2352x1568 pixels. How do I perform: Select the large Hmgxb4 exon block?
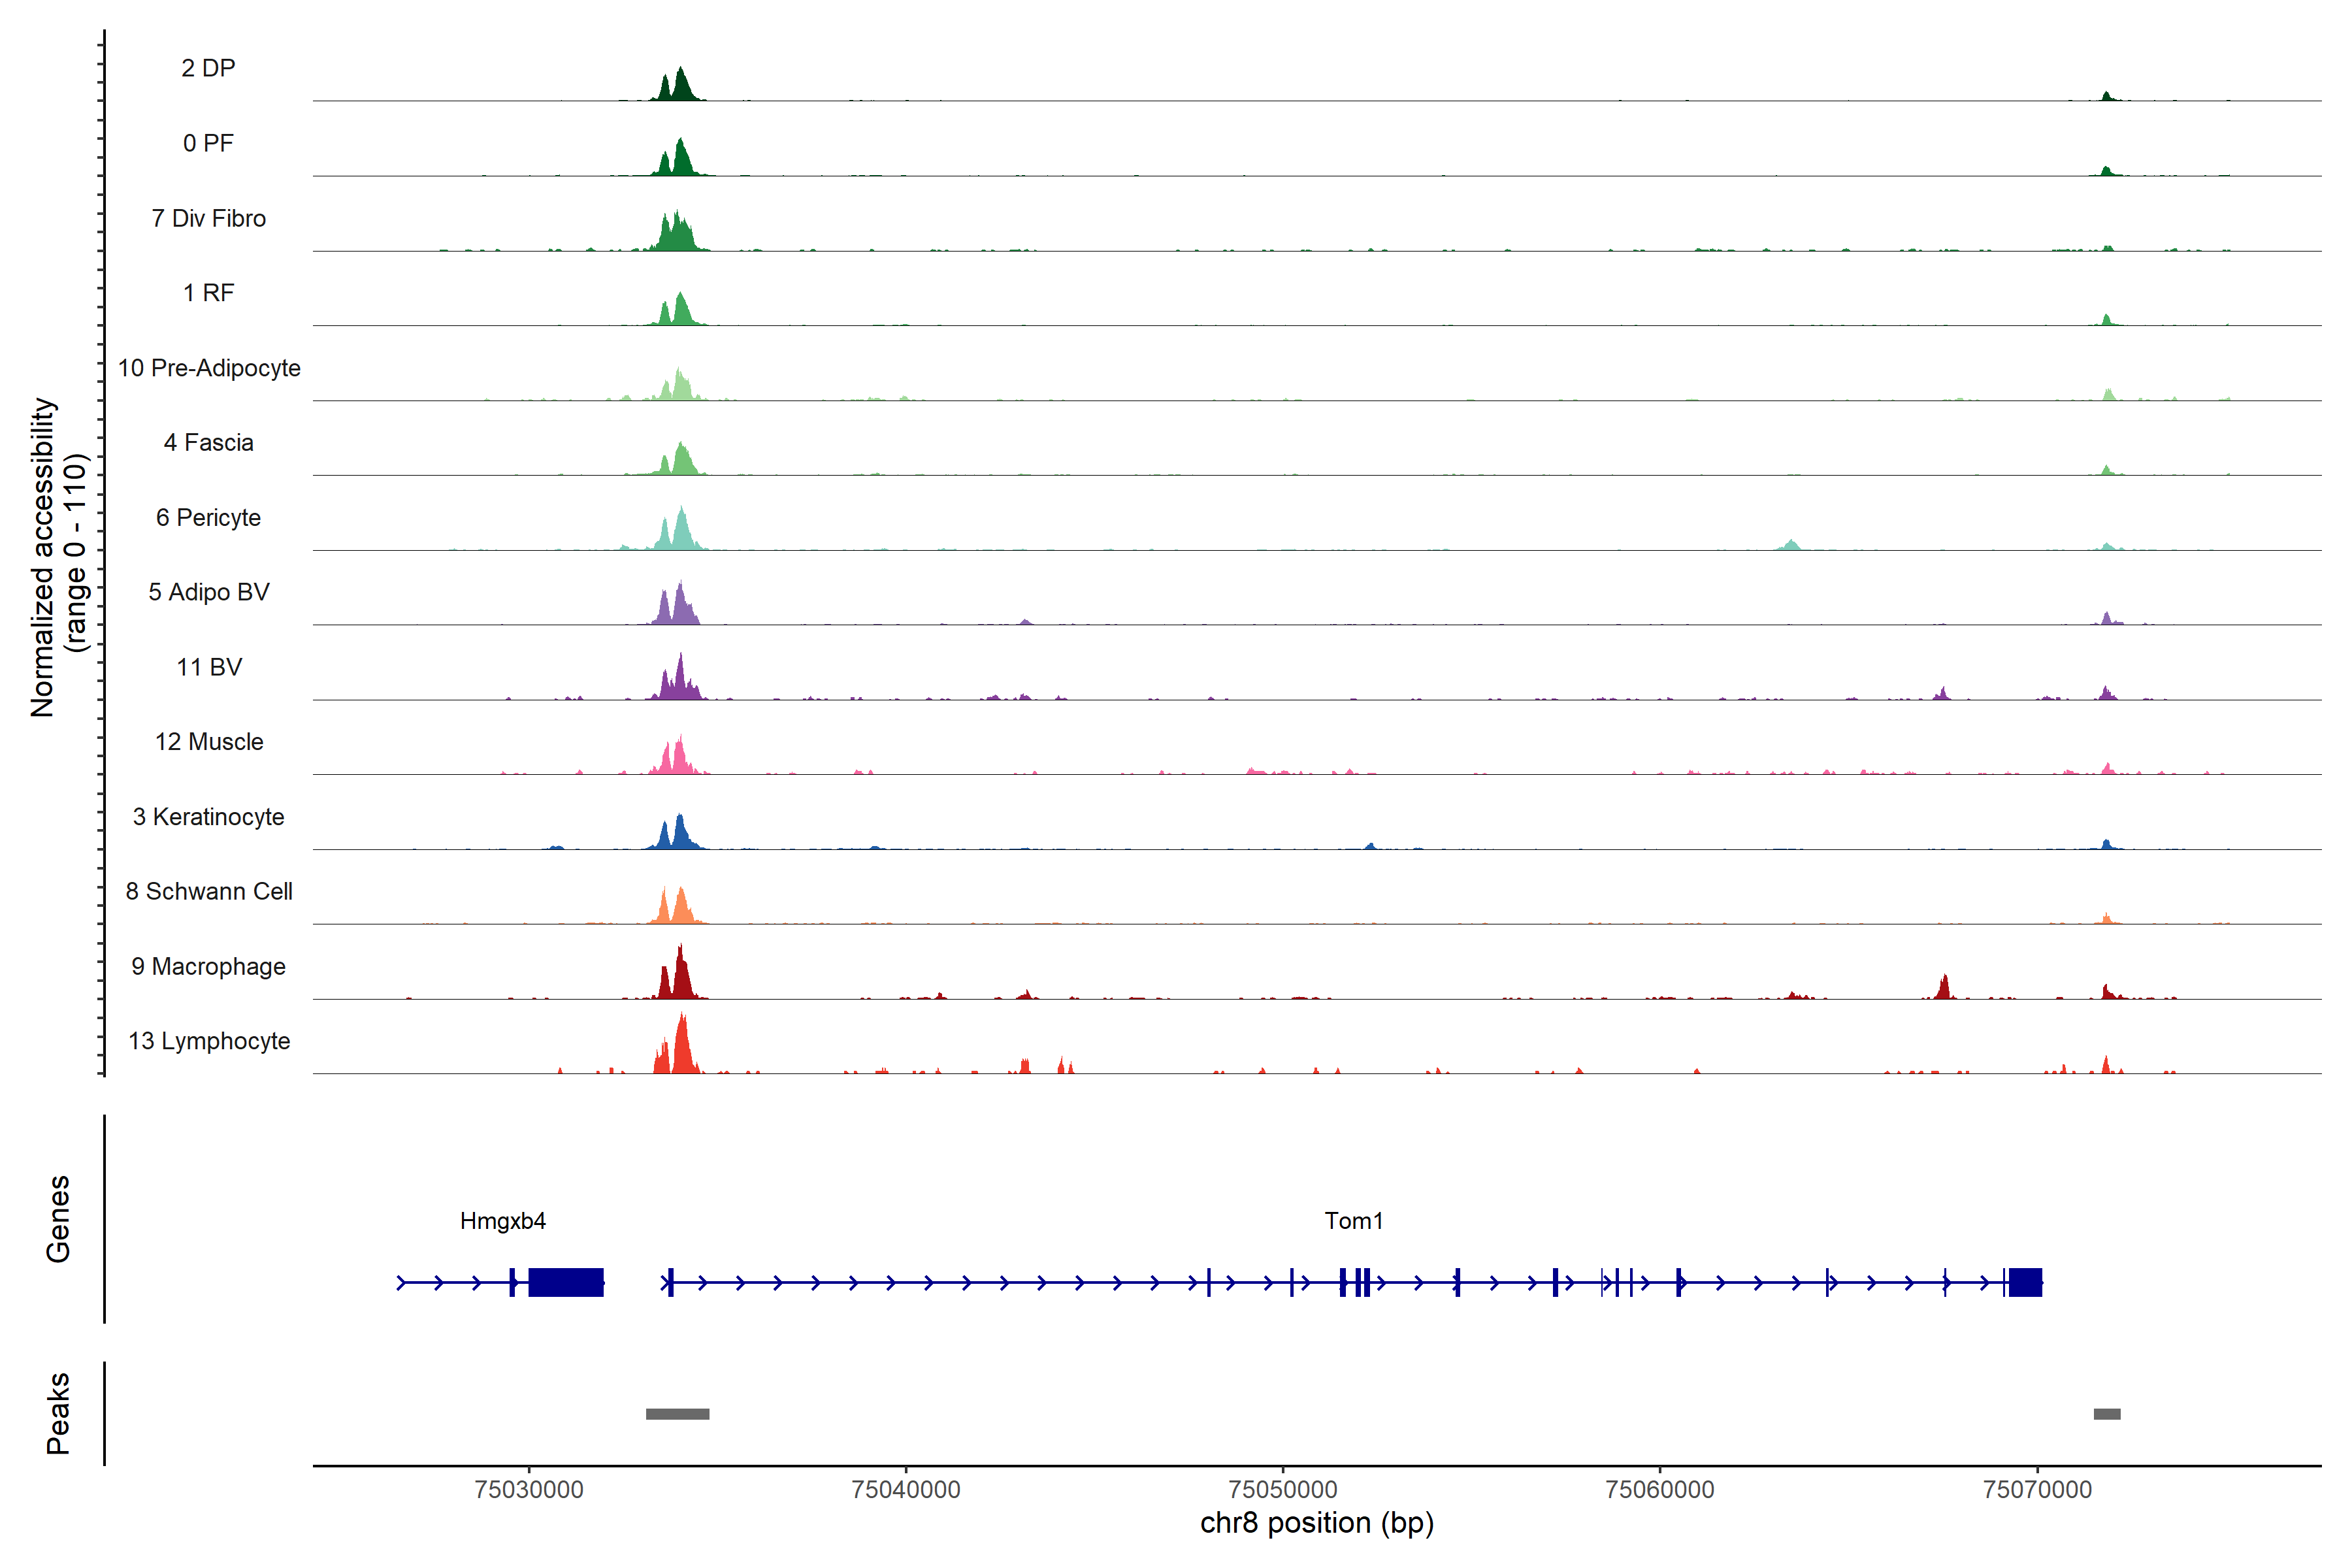tap(566, 1282)
